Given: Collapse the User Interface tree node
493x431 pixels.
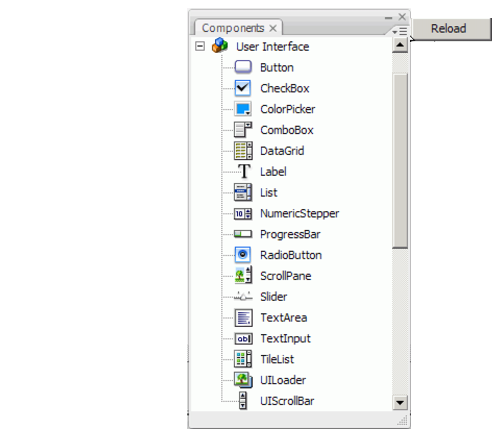Looking at the screenshot, I should click(200, 46).
